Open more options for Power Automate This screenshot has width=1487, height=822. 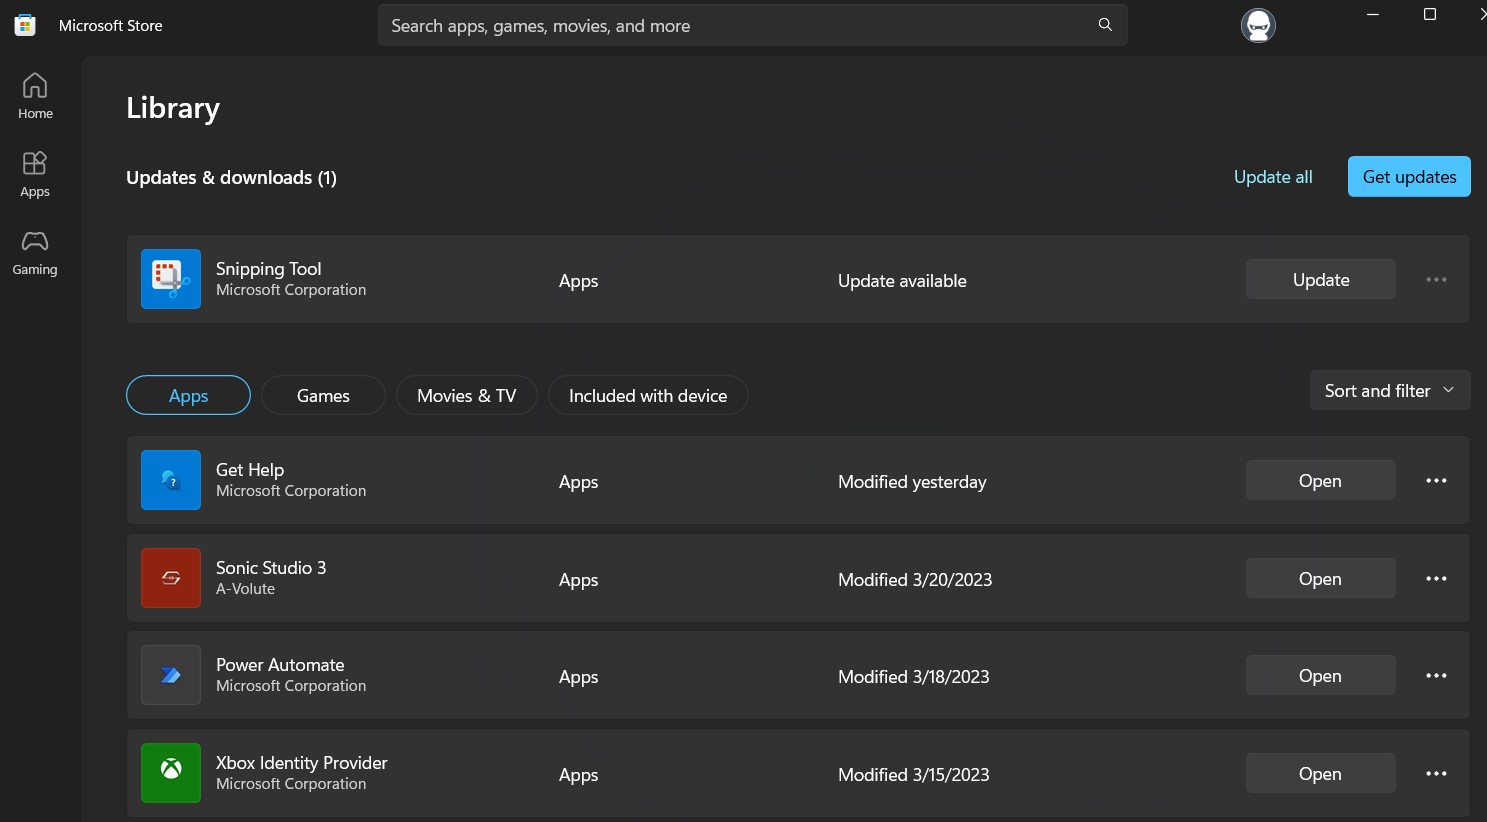click(1436, 676)
